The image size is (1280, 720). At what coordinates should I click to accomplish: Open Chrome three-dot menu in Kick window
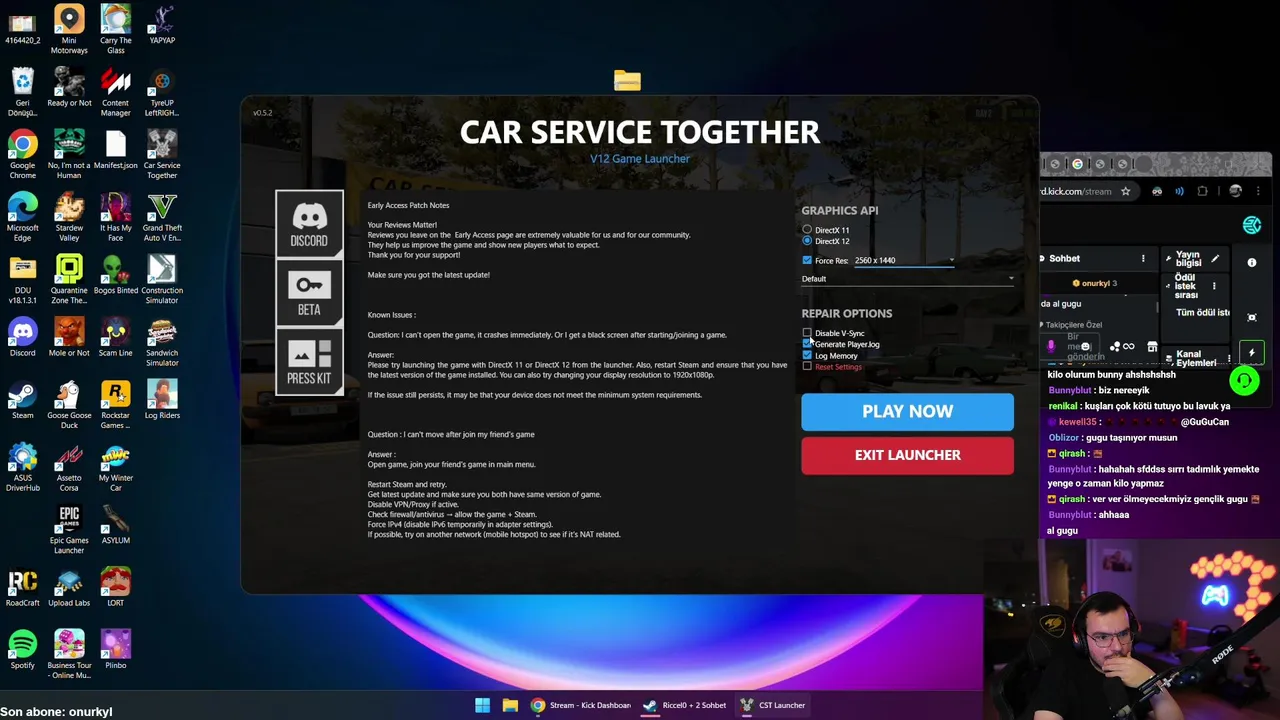tap(1258, 191)
